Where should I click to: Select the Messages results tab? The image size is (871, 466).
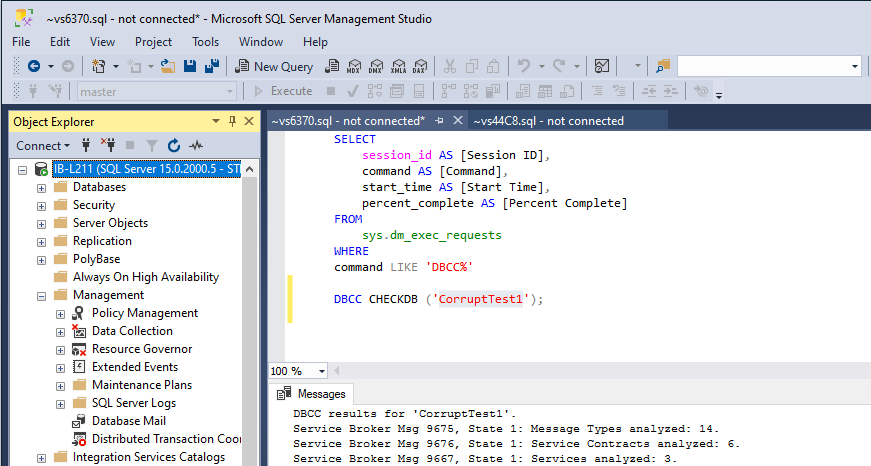pos(312,394)
